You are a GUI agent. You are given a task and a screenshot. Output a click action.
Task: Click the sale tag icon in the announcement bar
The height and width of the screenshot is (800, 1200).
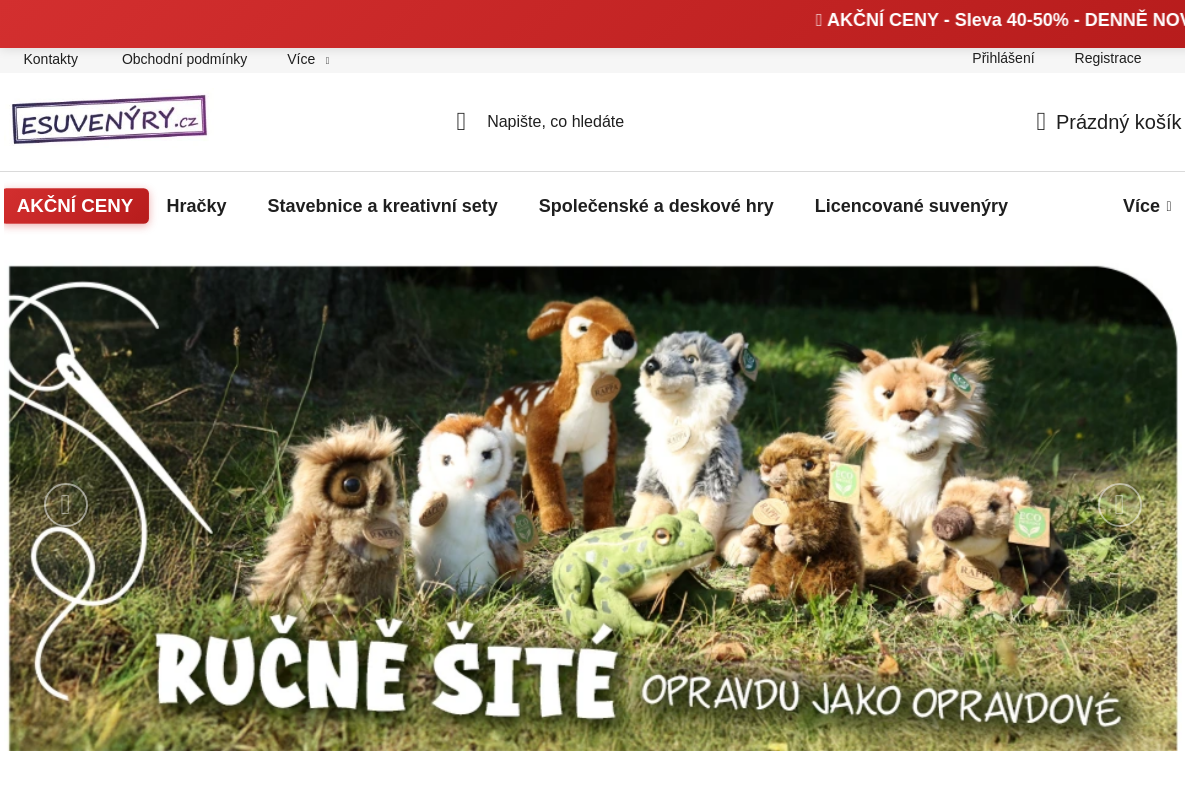coord(819,20)
